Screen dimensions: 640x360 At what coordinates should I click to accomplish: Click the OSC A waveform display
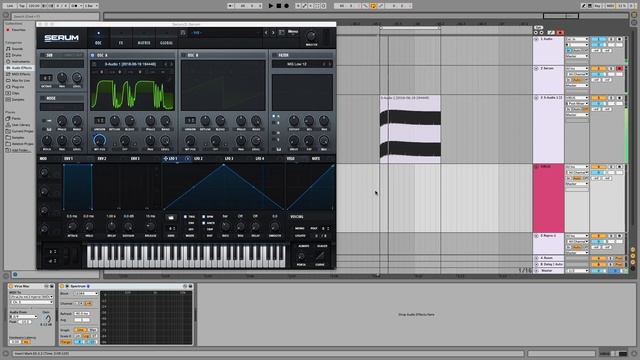click(132, 94)
